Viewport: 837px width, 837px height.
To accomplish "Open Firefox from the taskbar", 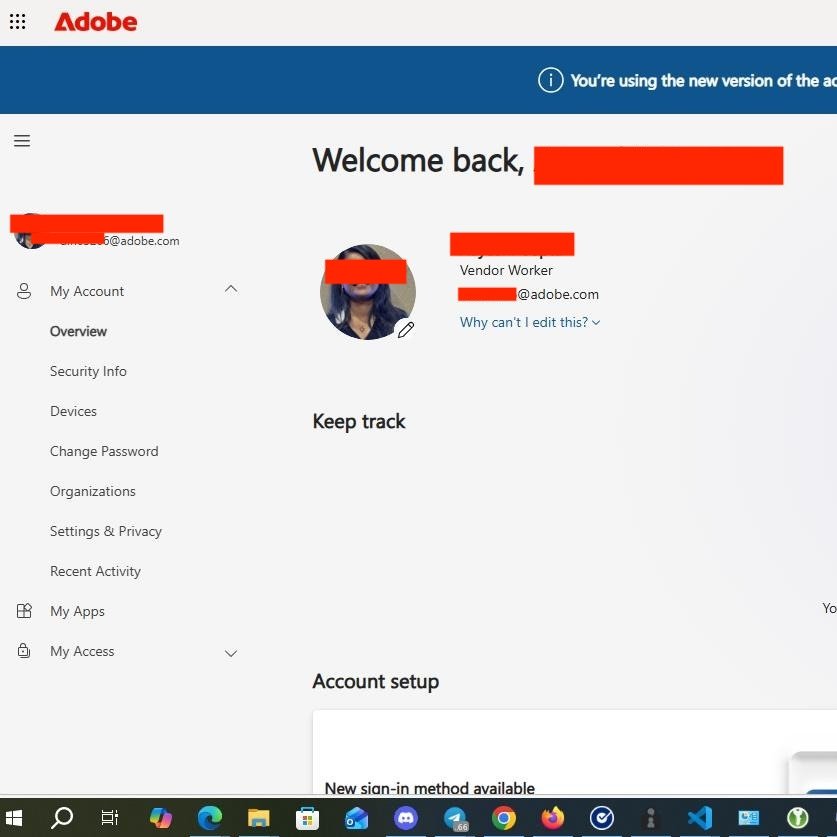I will 553,818.
